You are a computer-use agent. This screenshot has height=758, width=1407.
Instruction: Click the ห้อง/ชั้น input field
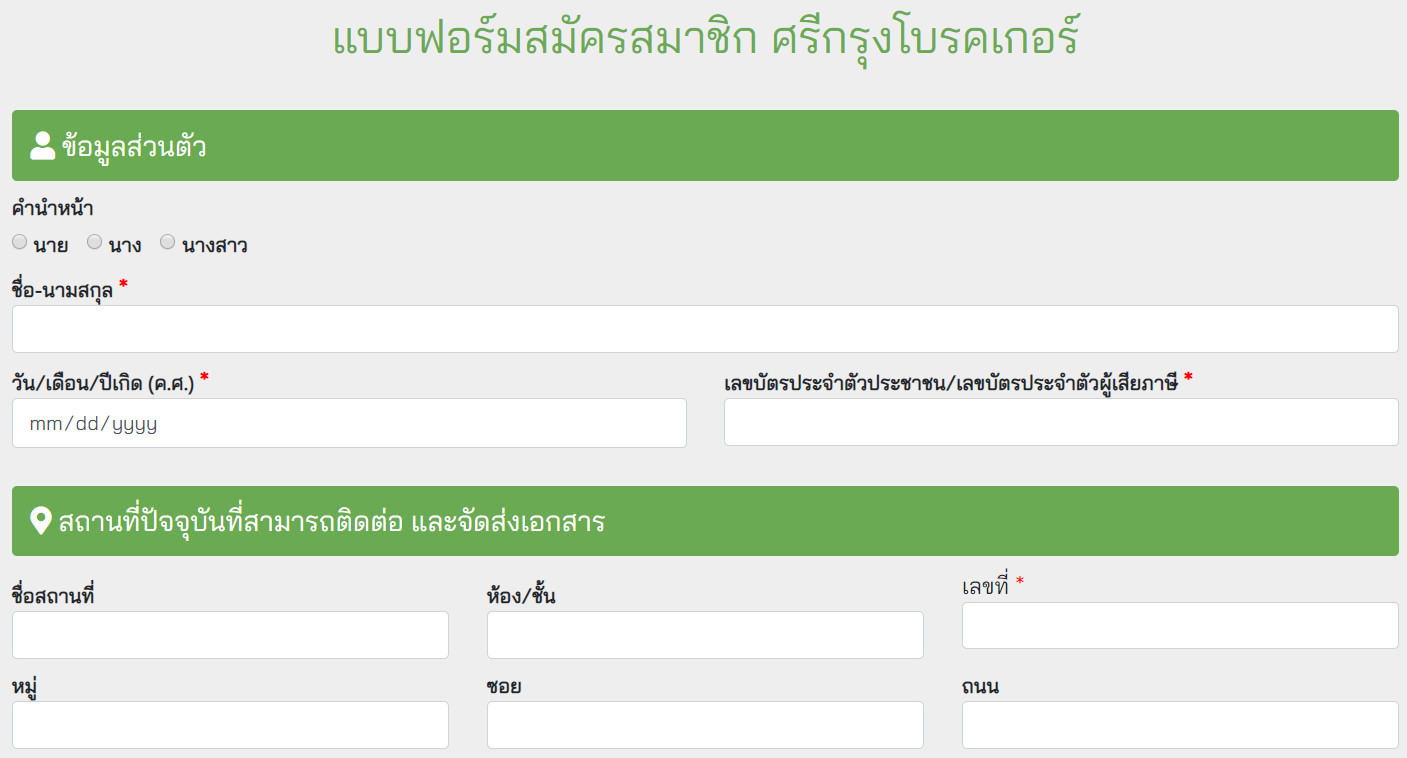click(x=705, y=635)
